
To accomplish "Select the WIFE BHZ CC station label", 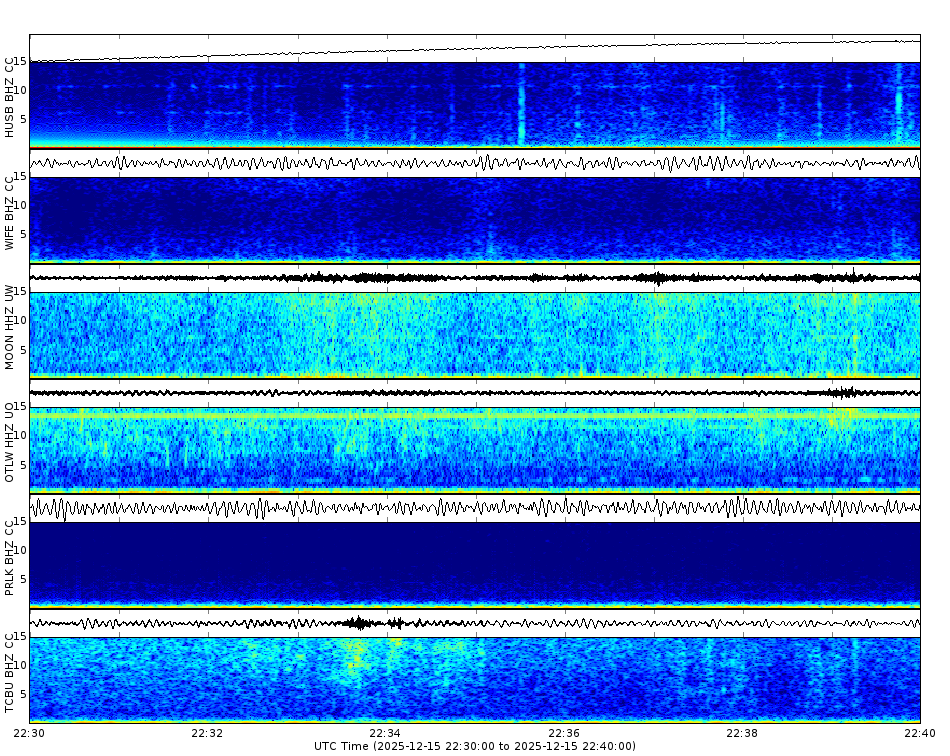I will coord(11,213).
